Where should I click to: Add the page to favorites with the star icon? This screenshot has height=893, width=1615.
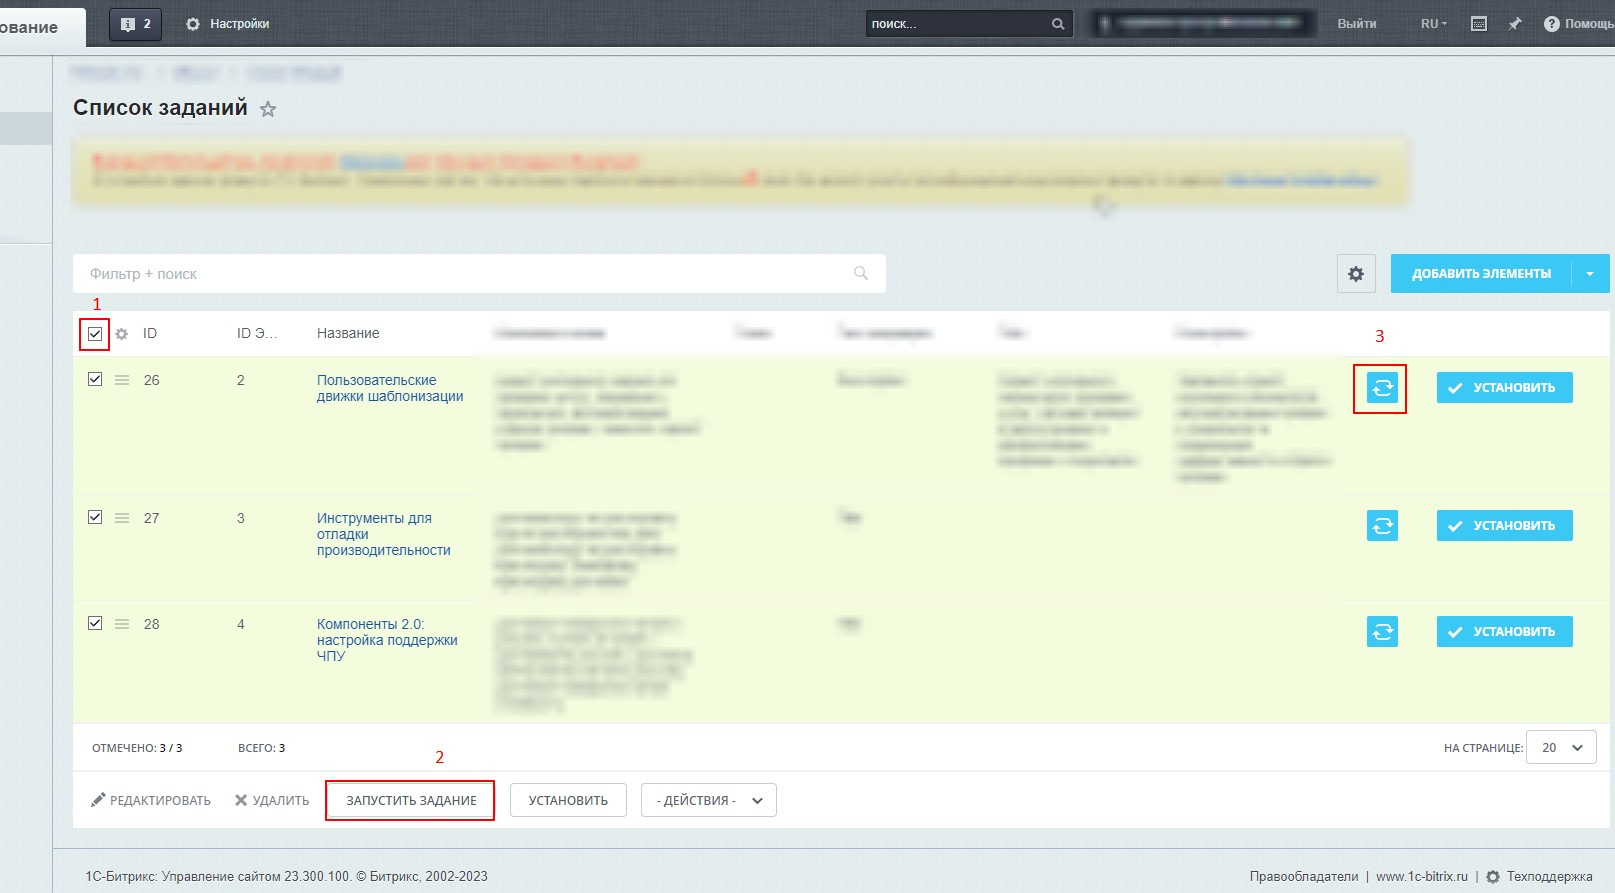(x=268, y=109)
